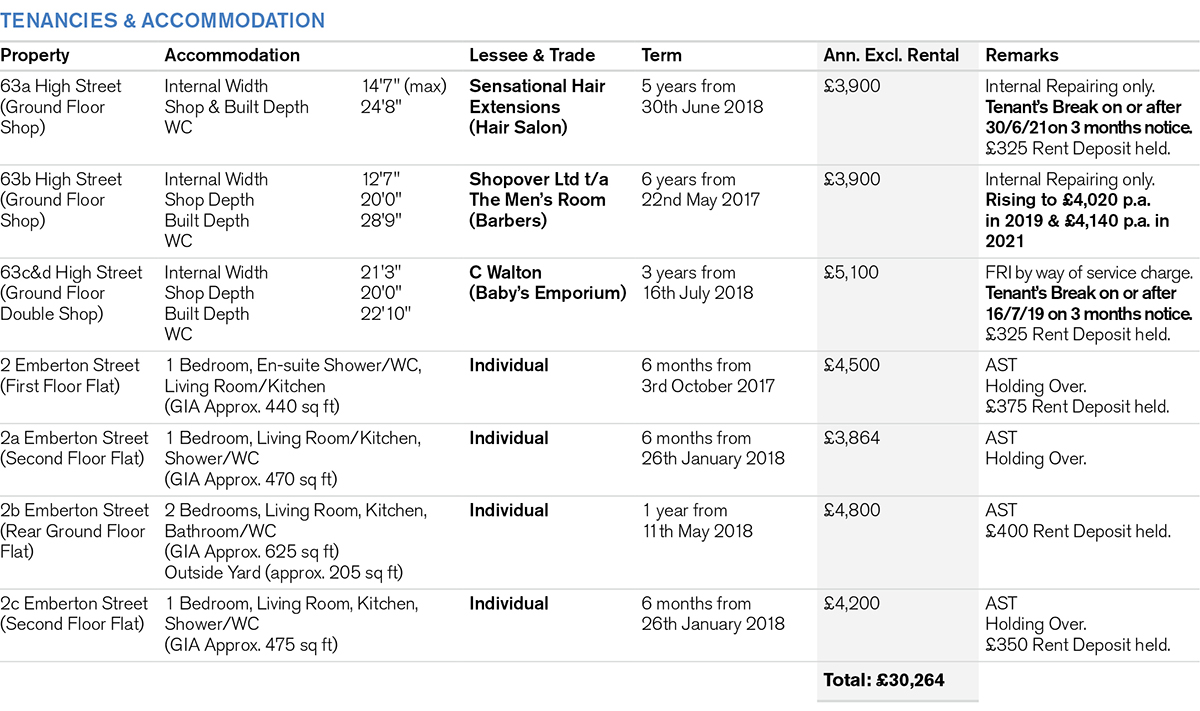Select the Property column header
This screenshot has height=711, width=1200.
click(35, 56)
